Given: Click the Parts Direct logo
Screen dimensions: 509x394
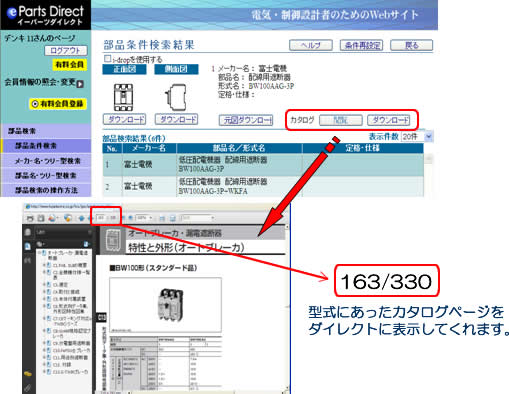Looking at the screenshot, I should click(x=45, y=15).
